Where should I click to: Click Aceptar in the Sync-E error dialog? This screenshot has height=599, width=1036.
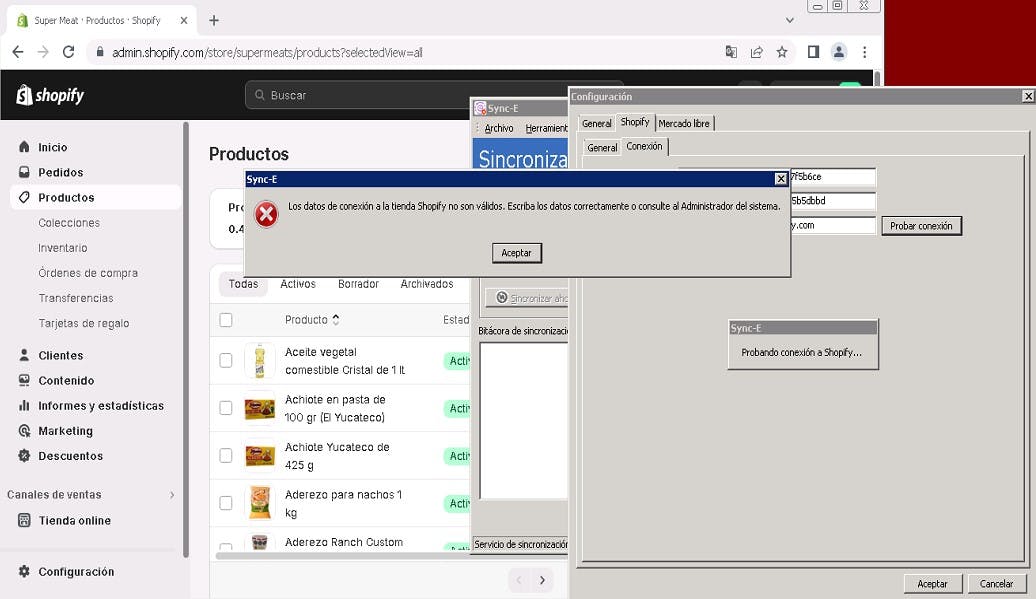pyautogui.click(x=517, y=253)
